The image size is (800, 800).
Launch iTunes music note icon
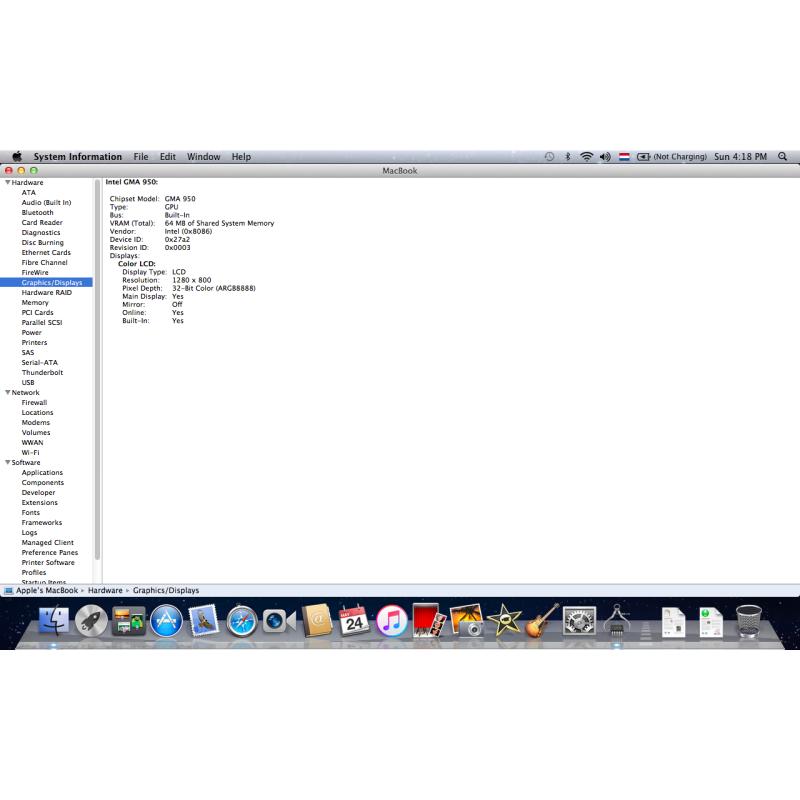392,621
